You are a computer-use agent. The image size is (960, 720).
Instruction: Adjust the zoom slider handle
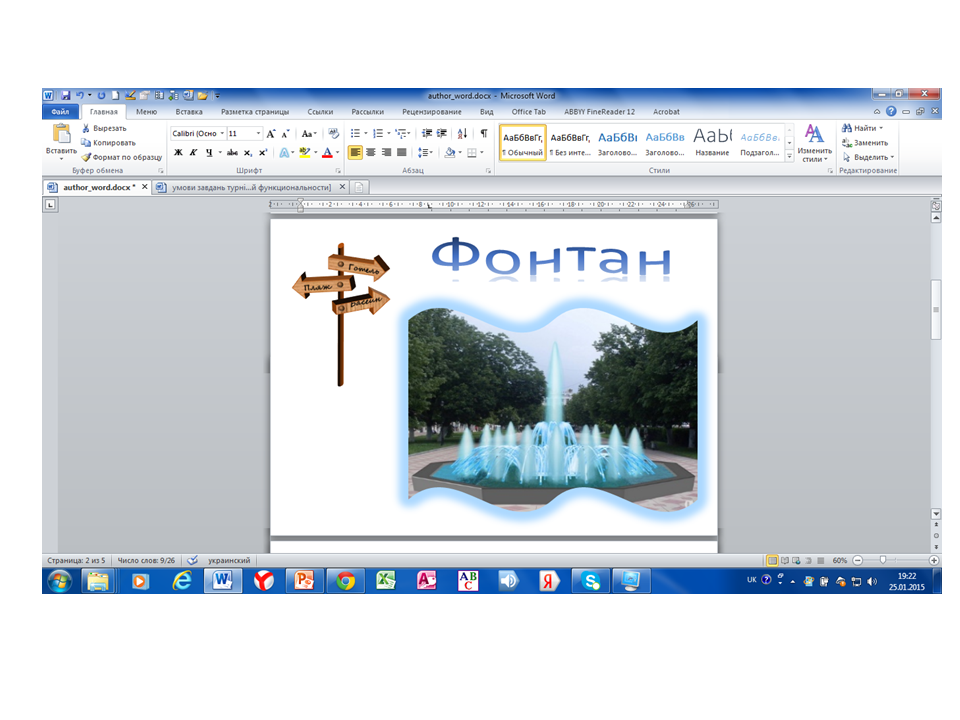pos(882,560)
